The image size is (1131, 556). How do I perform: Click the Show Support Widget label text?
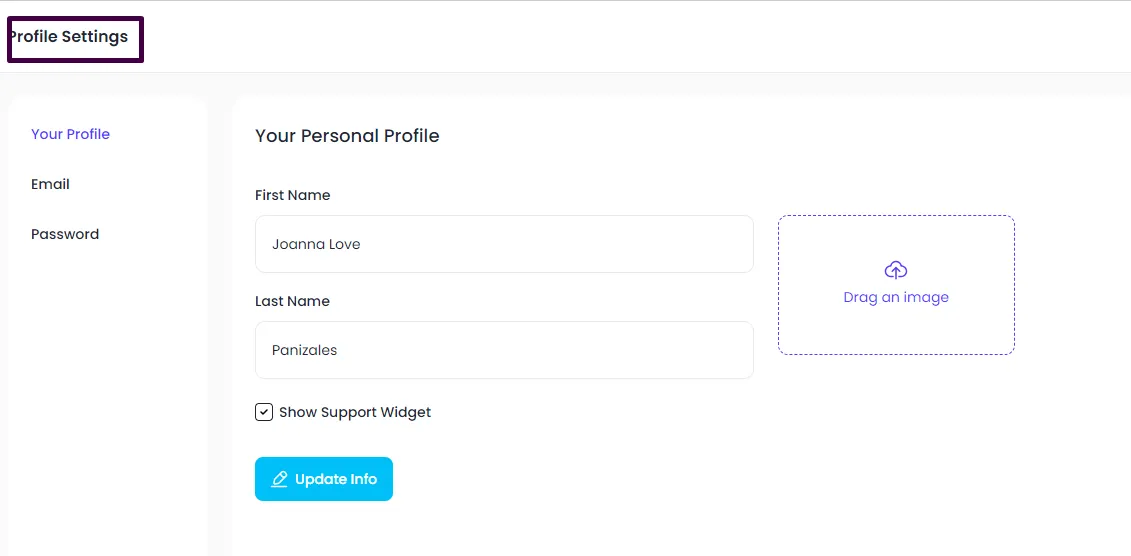pos(355,412)
